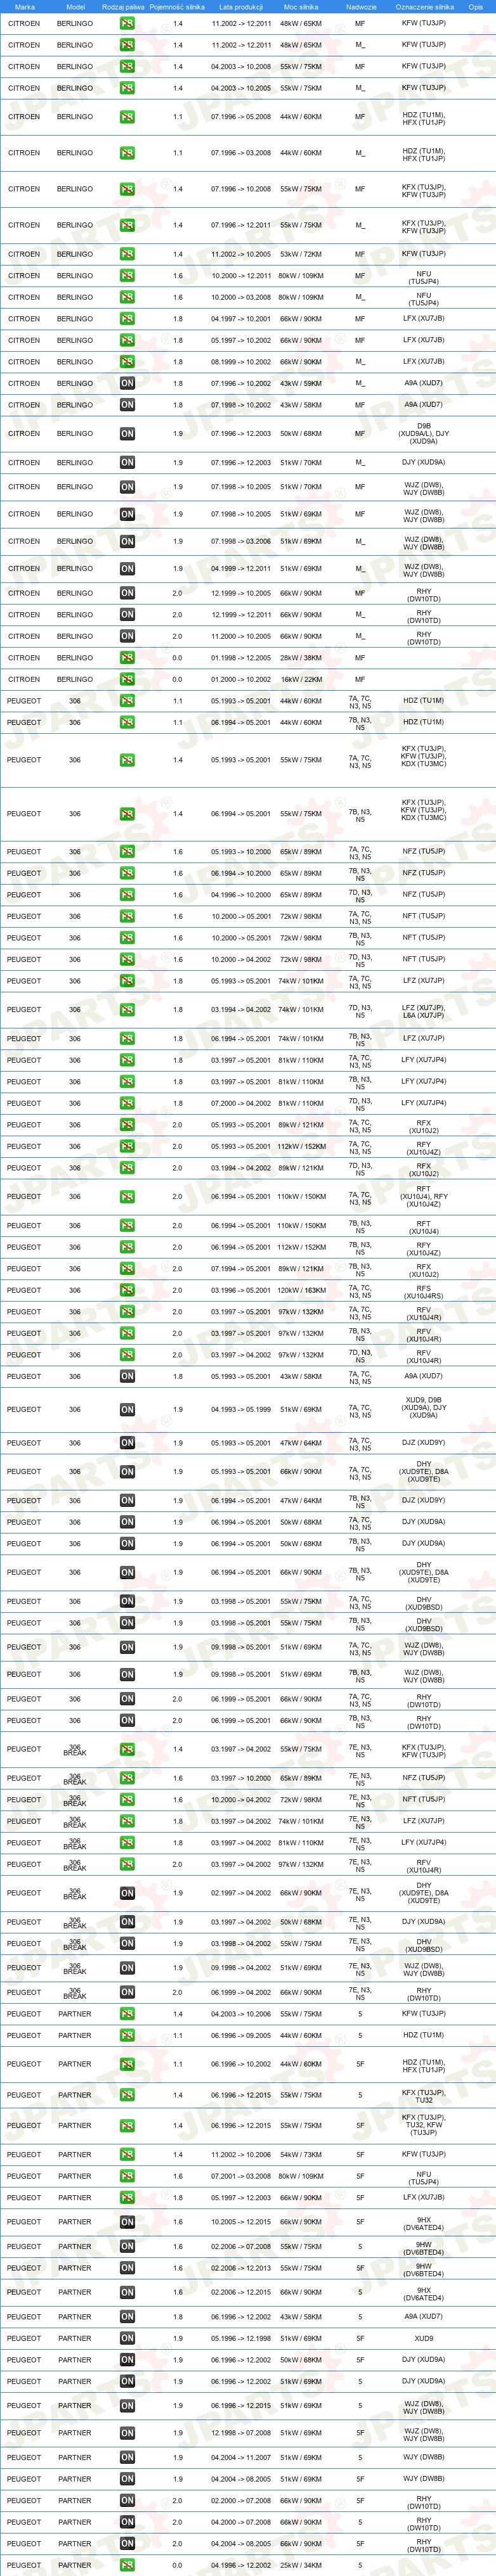Click the Oznaczenie silnika column header

click(424, 7)
